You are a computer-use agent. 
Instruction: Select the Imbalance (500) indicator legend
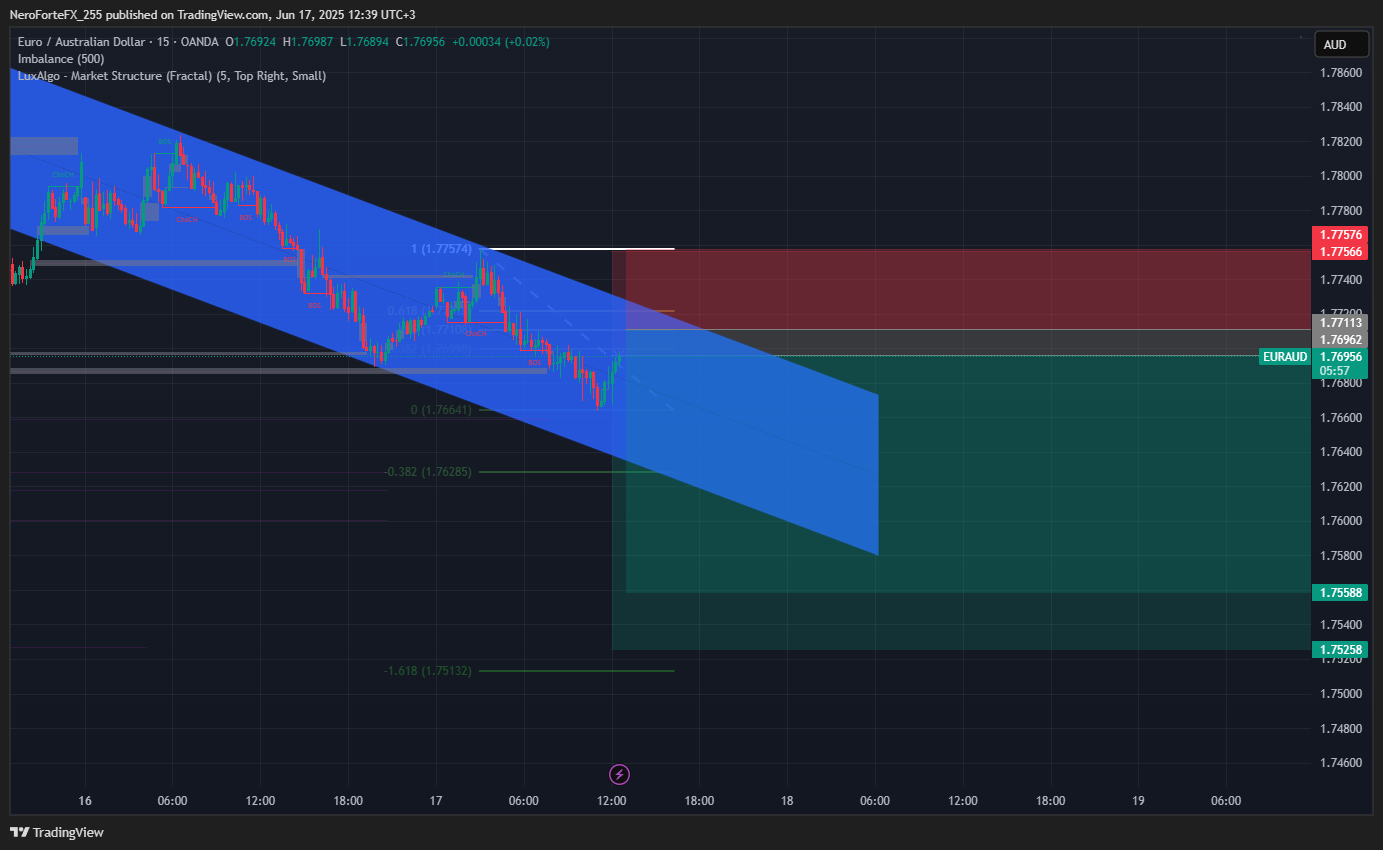coord(61,59)
